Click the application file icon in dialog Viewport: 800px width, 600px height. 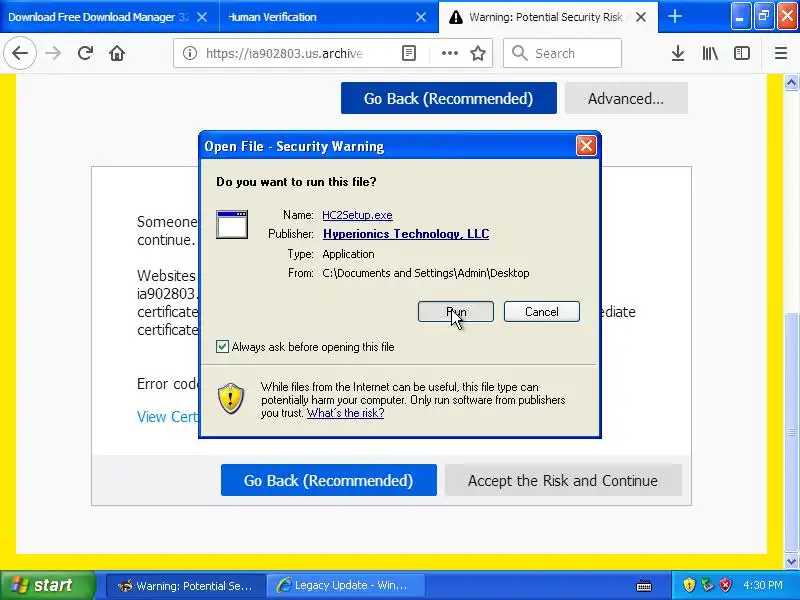(x=232, y=224)
